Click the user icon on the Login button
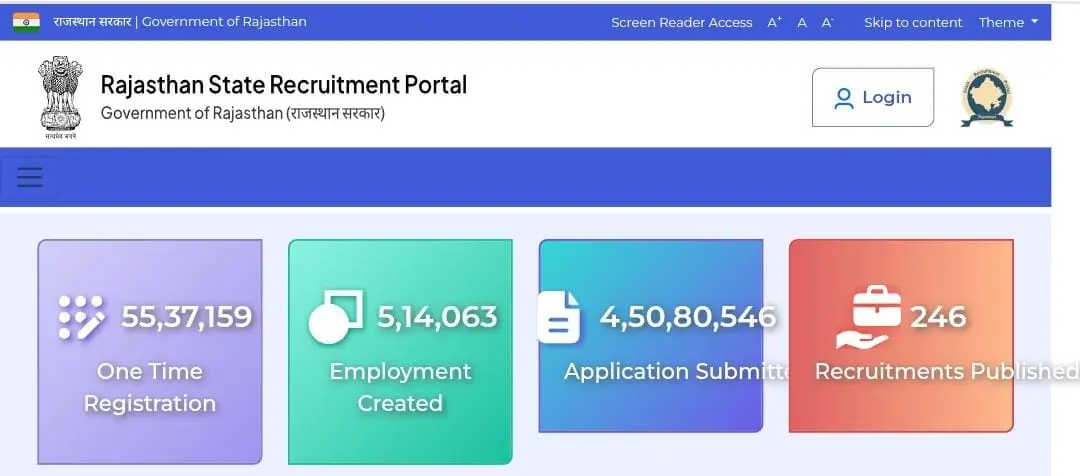The width and height of the screenshot is (1080, 476). [844, 99]
